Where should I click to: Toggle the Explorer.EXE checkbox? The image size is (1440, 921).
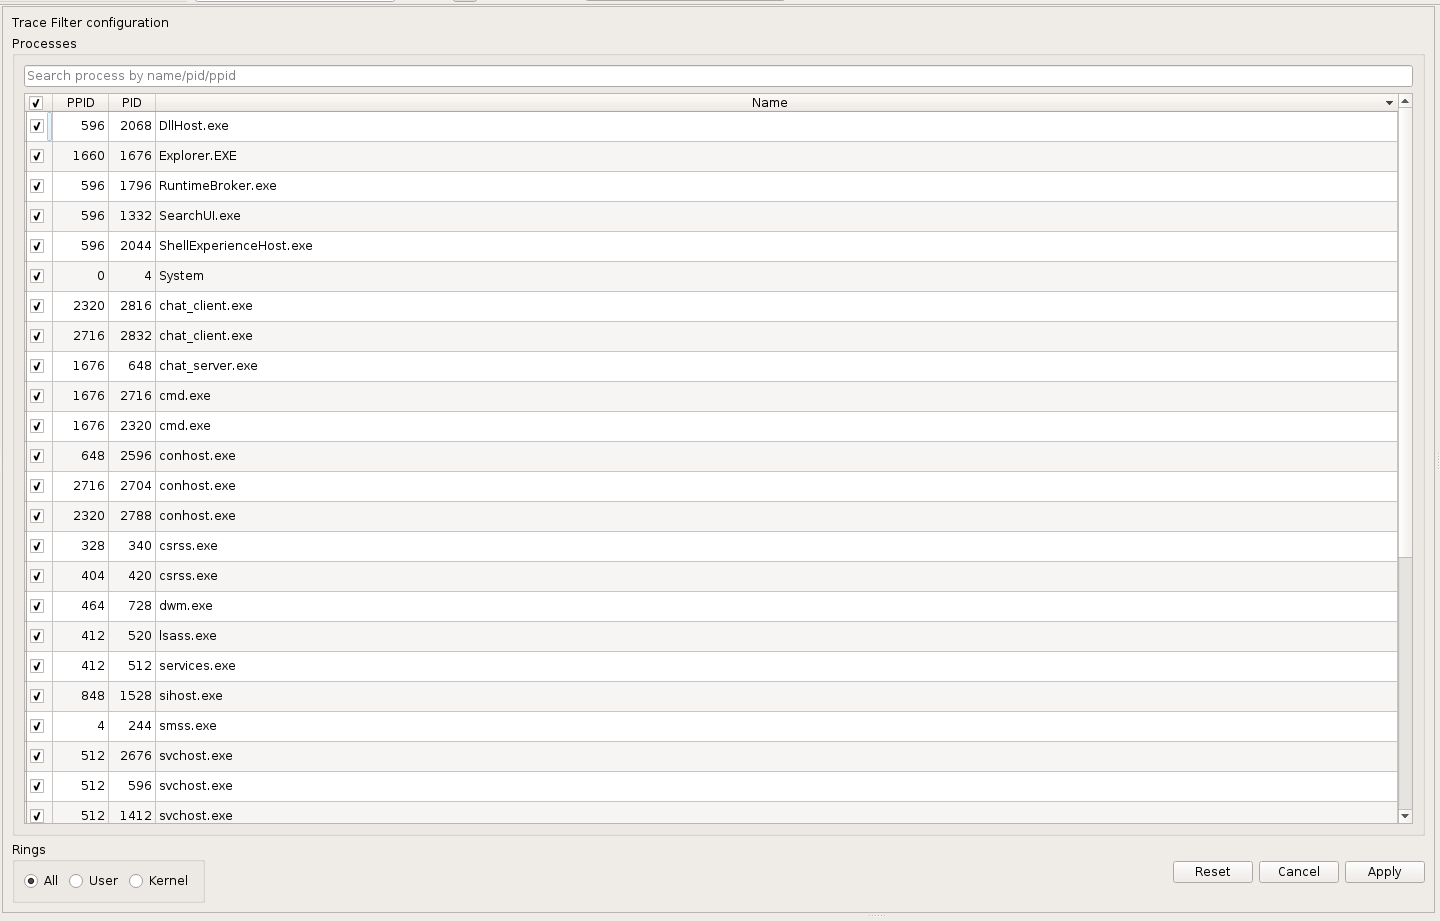[x=37, y=156]
